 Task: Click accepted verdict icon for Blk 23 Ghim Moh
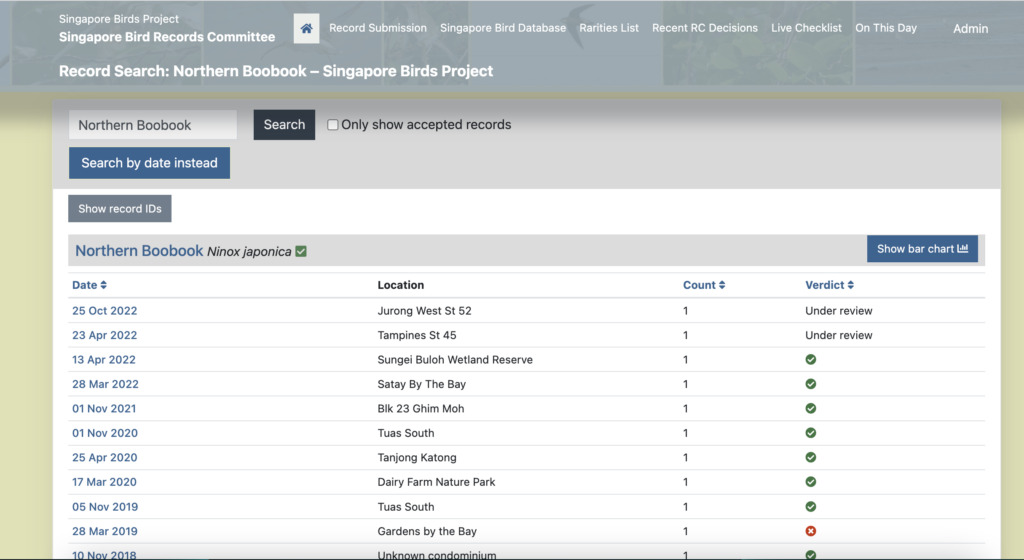pos(811,408)
